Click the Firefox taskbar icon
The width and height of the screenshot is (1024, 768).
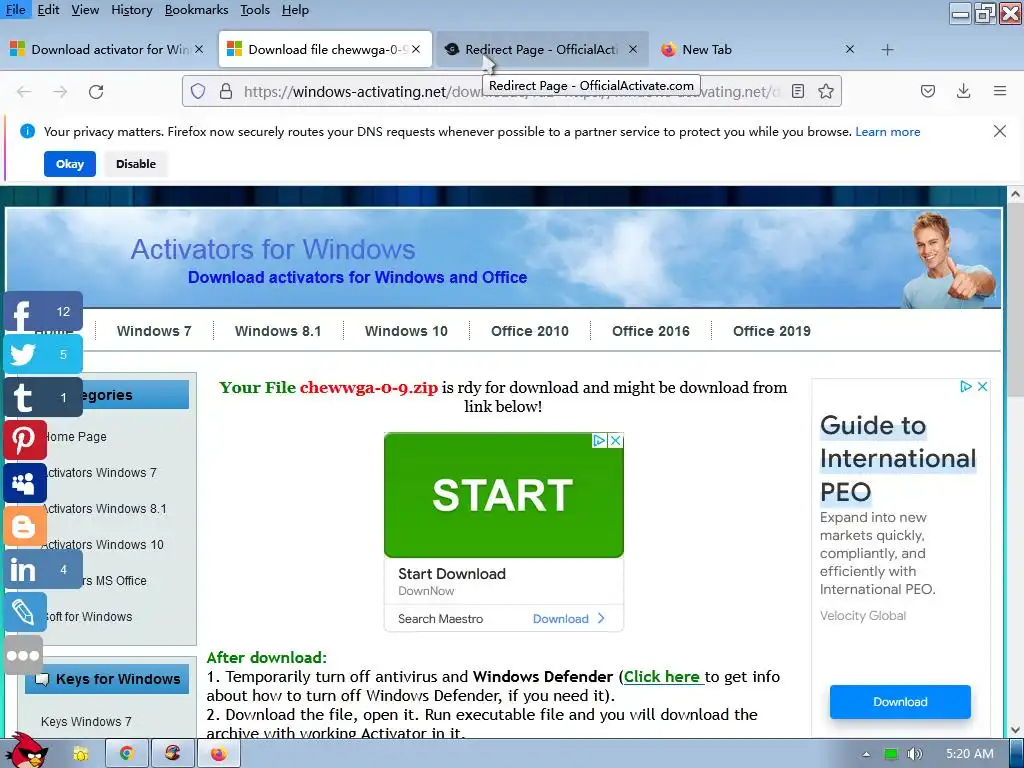point(219,754)
